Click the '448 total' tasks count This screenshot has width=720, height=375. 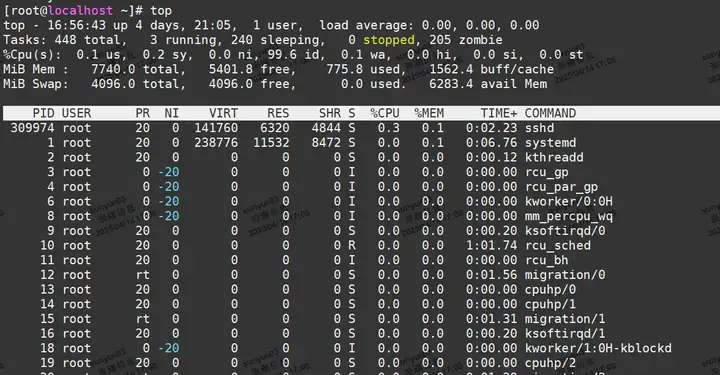click(x=88, y=40)
